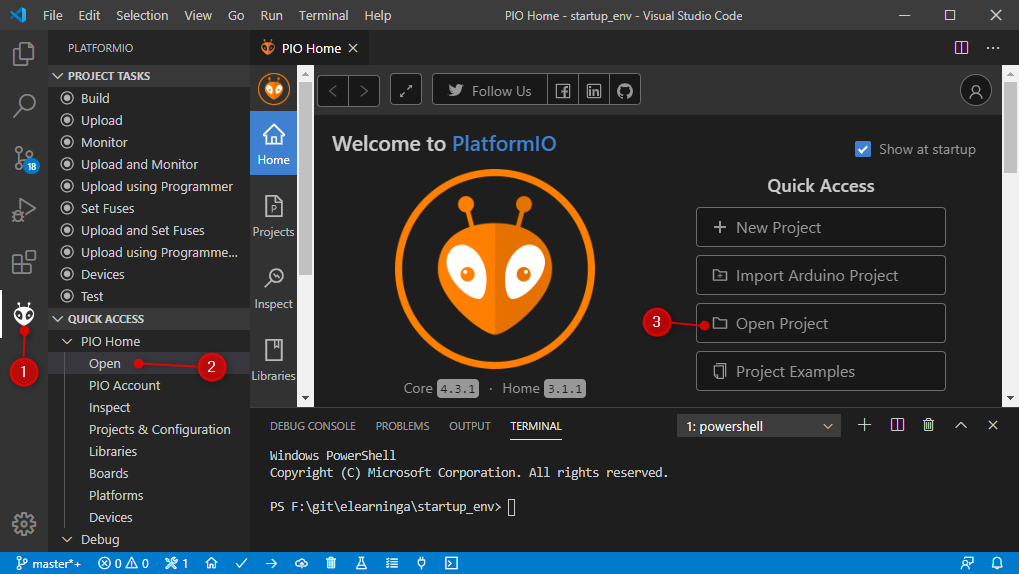Open the PlatformIO GitHub icon

coord(625,90)
